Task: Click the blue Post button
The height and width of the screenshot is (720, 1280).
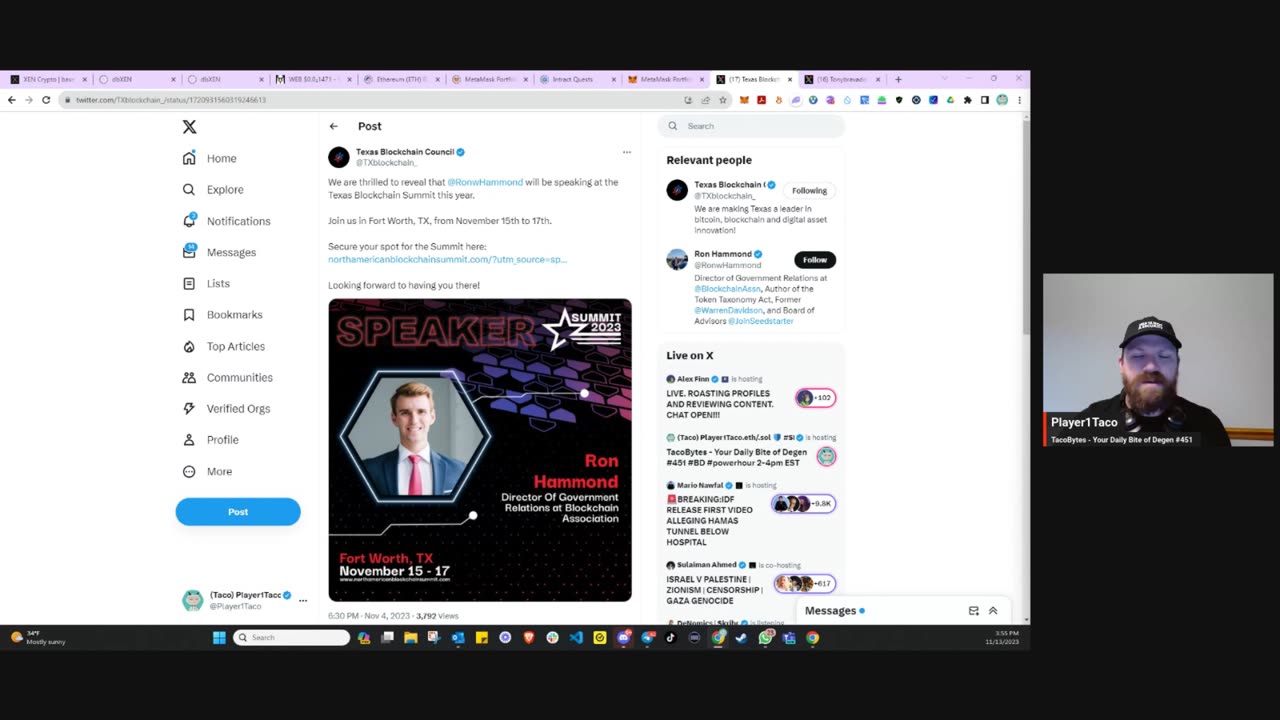Action: click(x=238, y=512)
